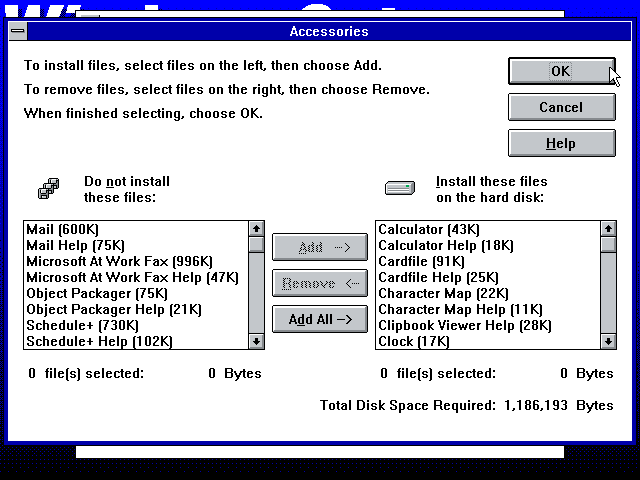Select Clipbook Viewer Help (28K)
Viewport: 640px width, 480px height.
click(x=488, y=325)
